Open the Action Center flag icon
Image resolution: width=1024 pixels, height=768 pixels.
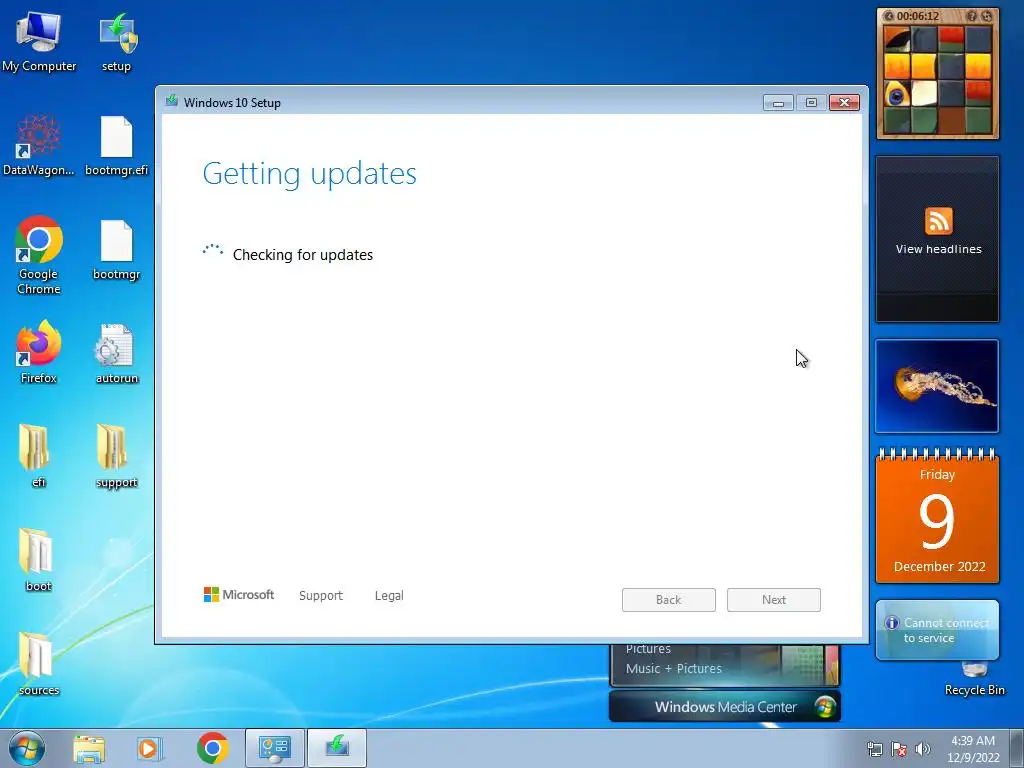click(x=899, y=749)
